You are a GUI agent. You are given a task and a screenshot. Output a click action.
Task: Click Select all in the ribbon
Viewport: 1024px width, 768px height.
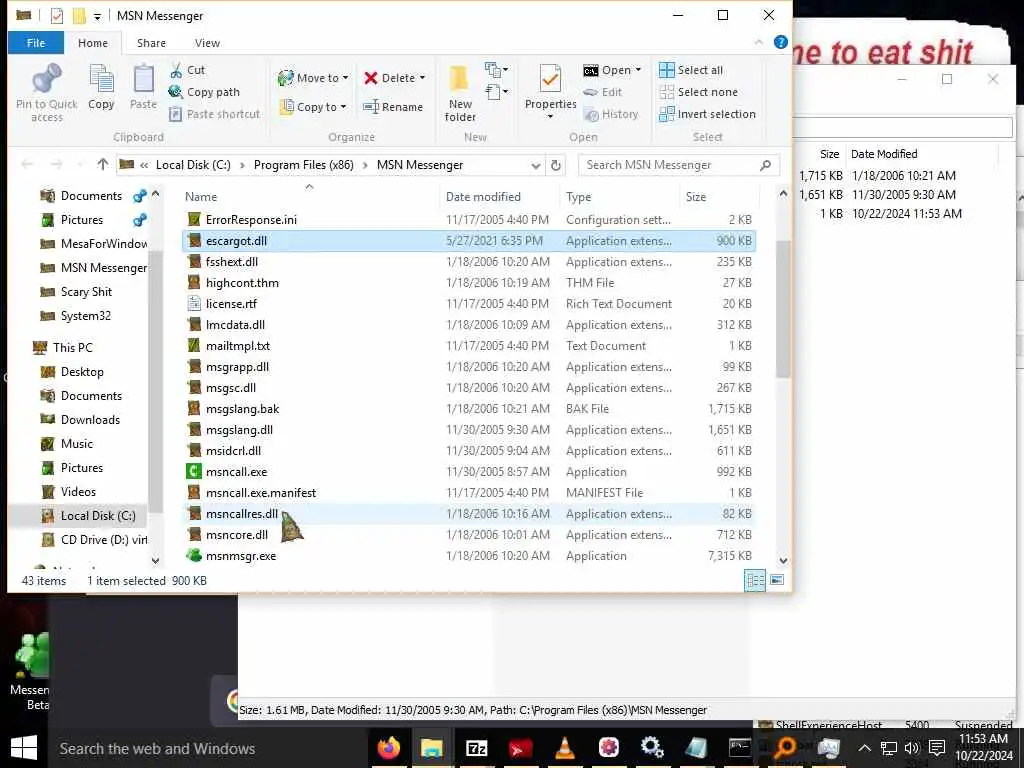click(x=691, y=70)
